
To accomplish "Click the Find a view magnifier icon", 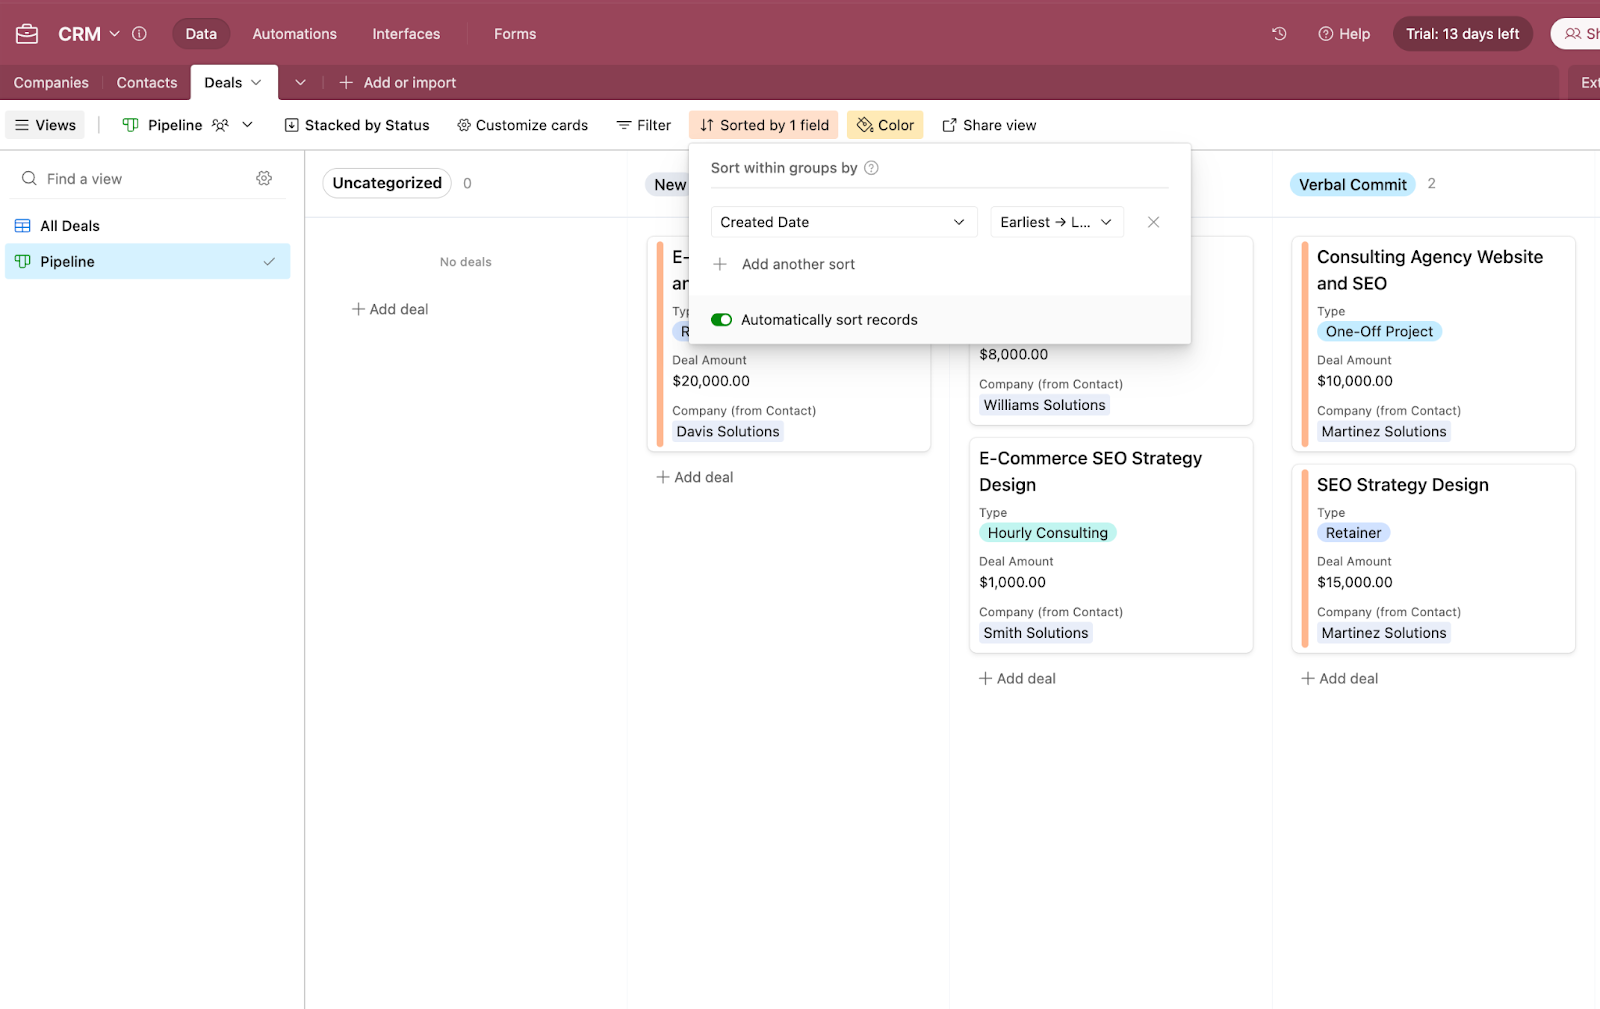I will click(29, 179).
